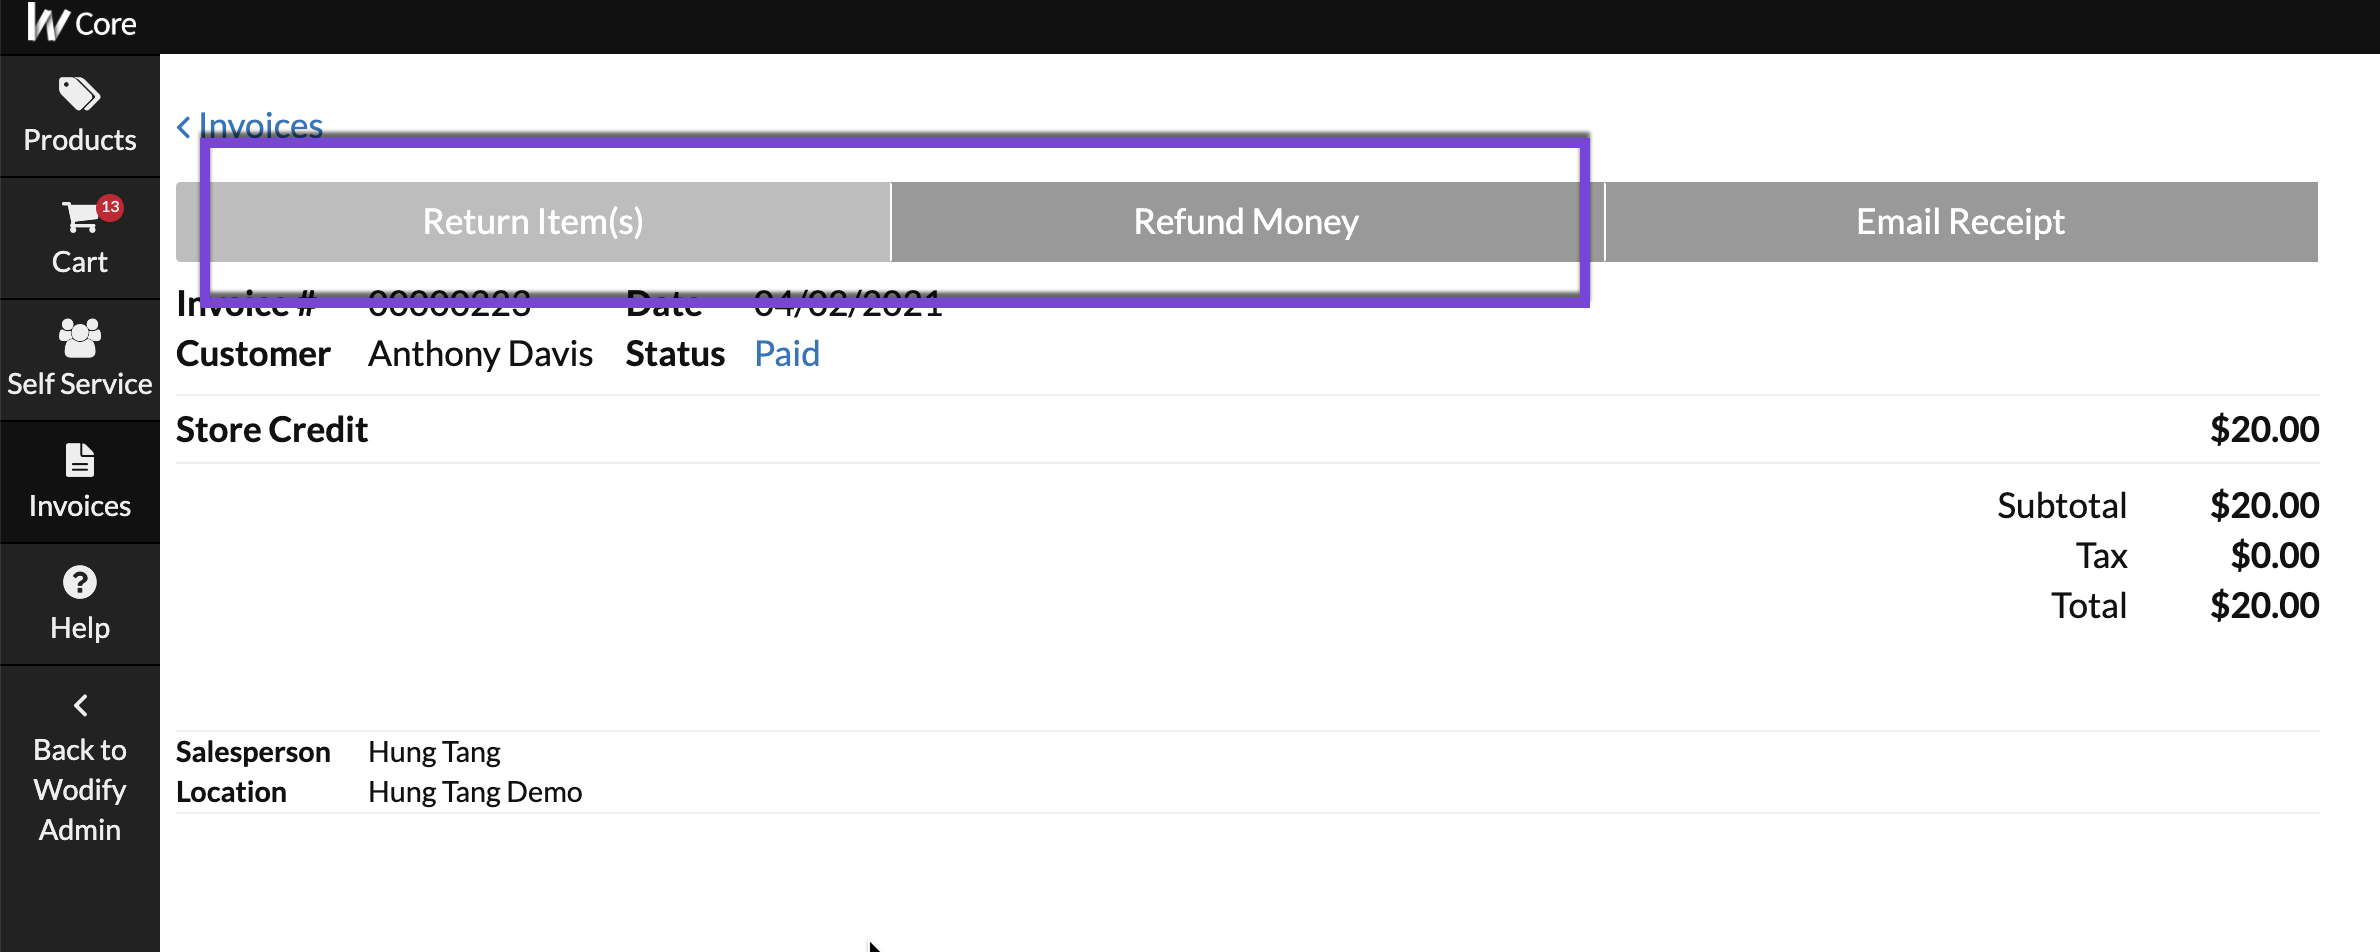
Task: Click the Wodify Core logo
Action: [82, 23]
